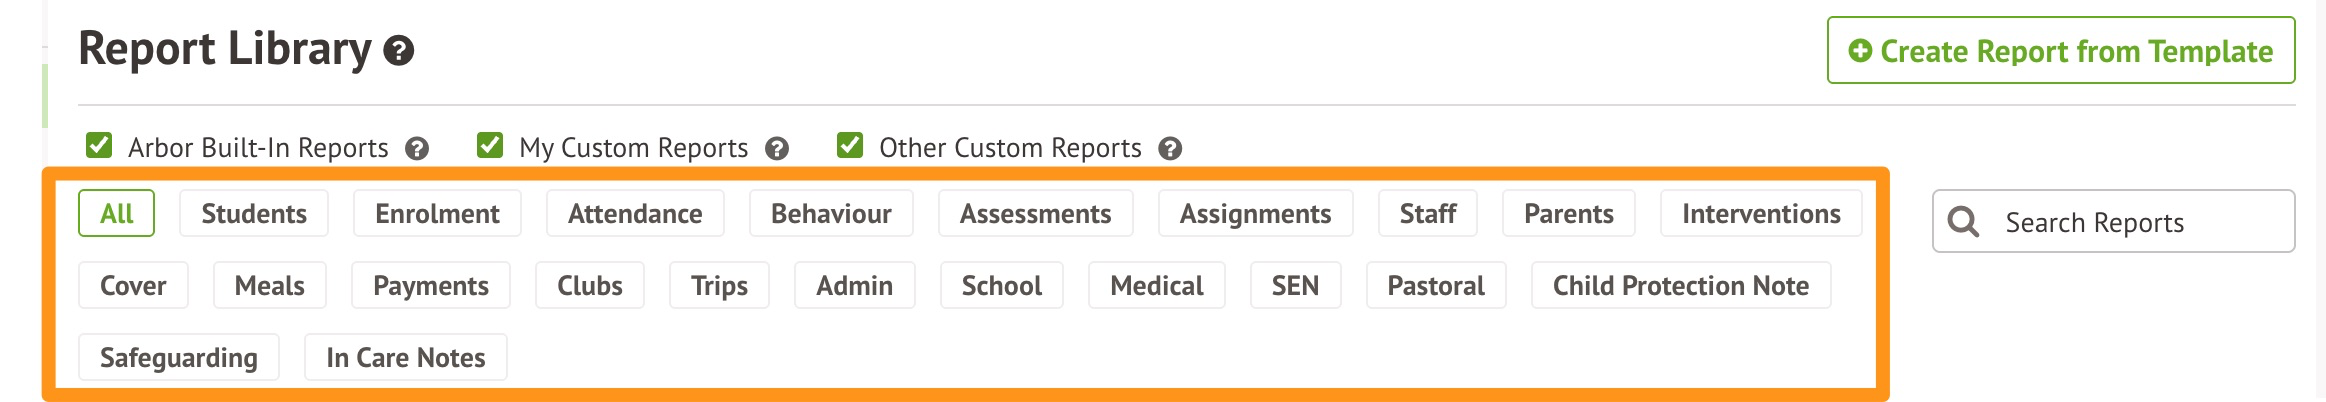Toggle My Custom Reports checkbox
Image resolution: width=2326 pixels, height=402 pixels.
(490, 146)
